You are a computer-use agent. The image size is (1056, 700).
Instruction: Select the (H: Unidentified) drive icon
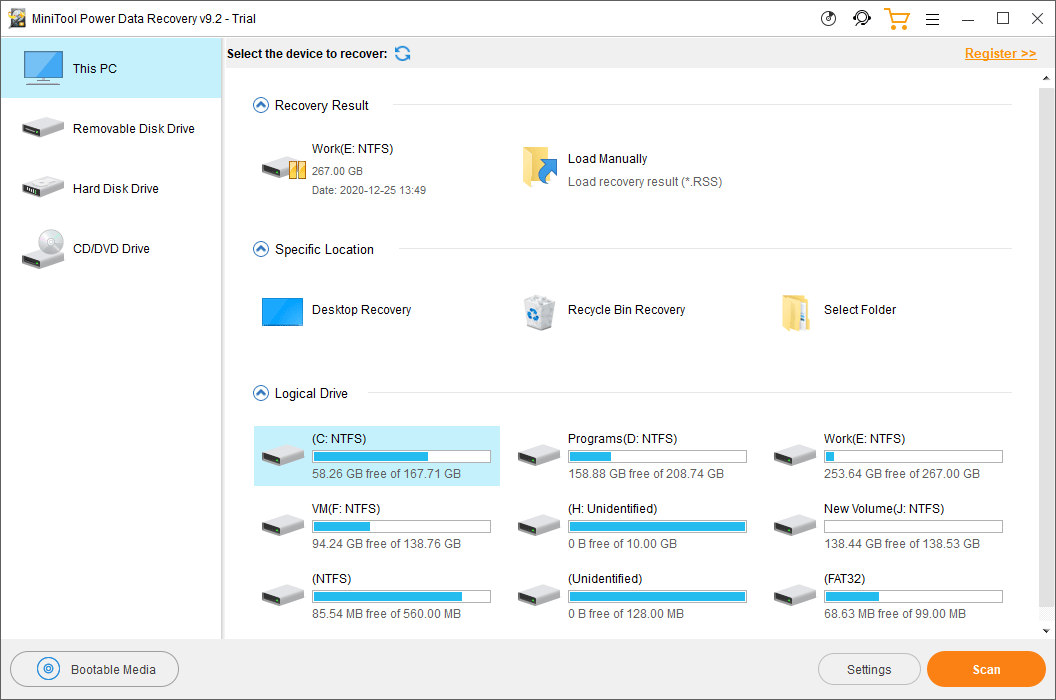[x=539, y=526]
